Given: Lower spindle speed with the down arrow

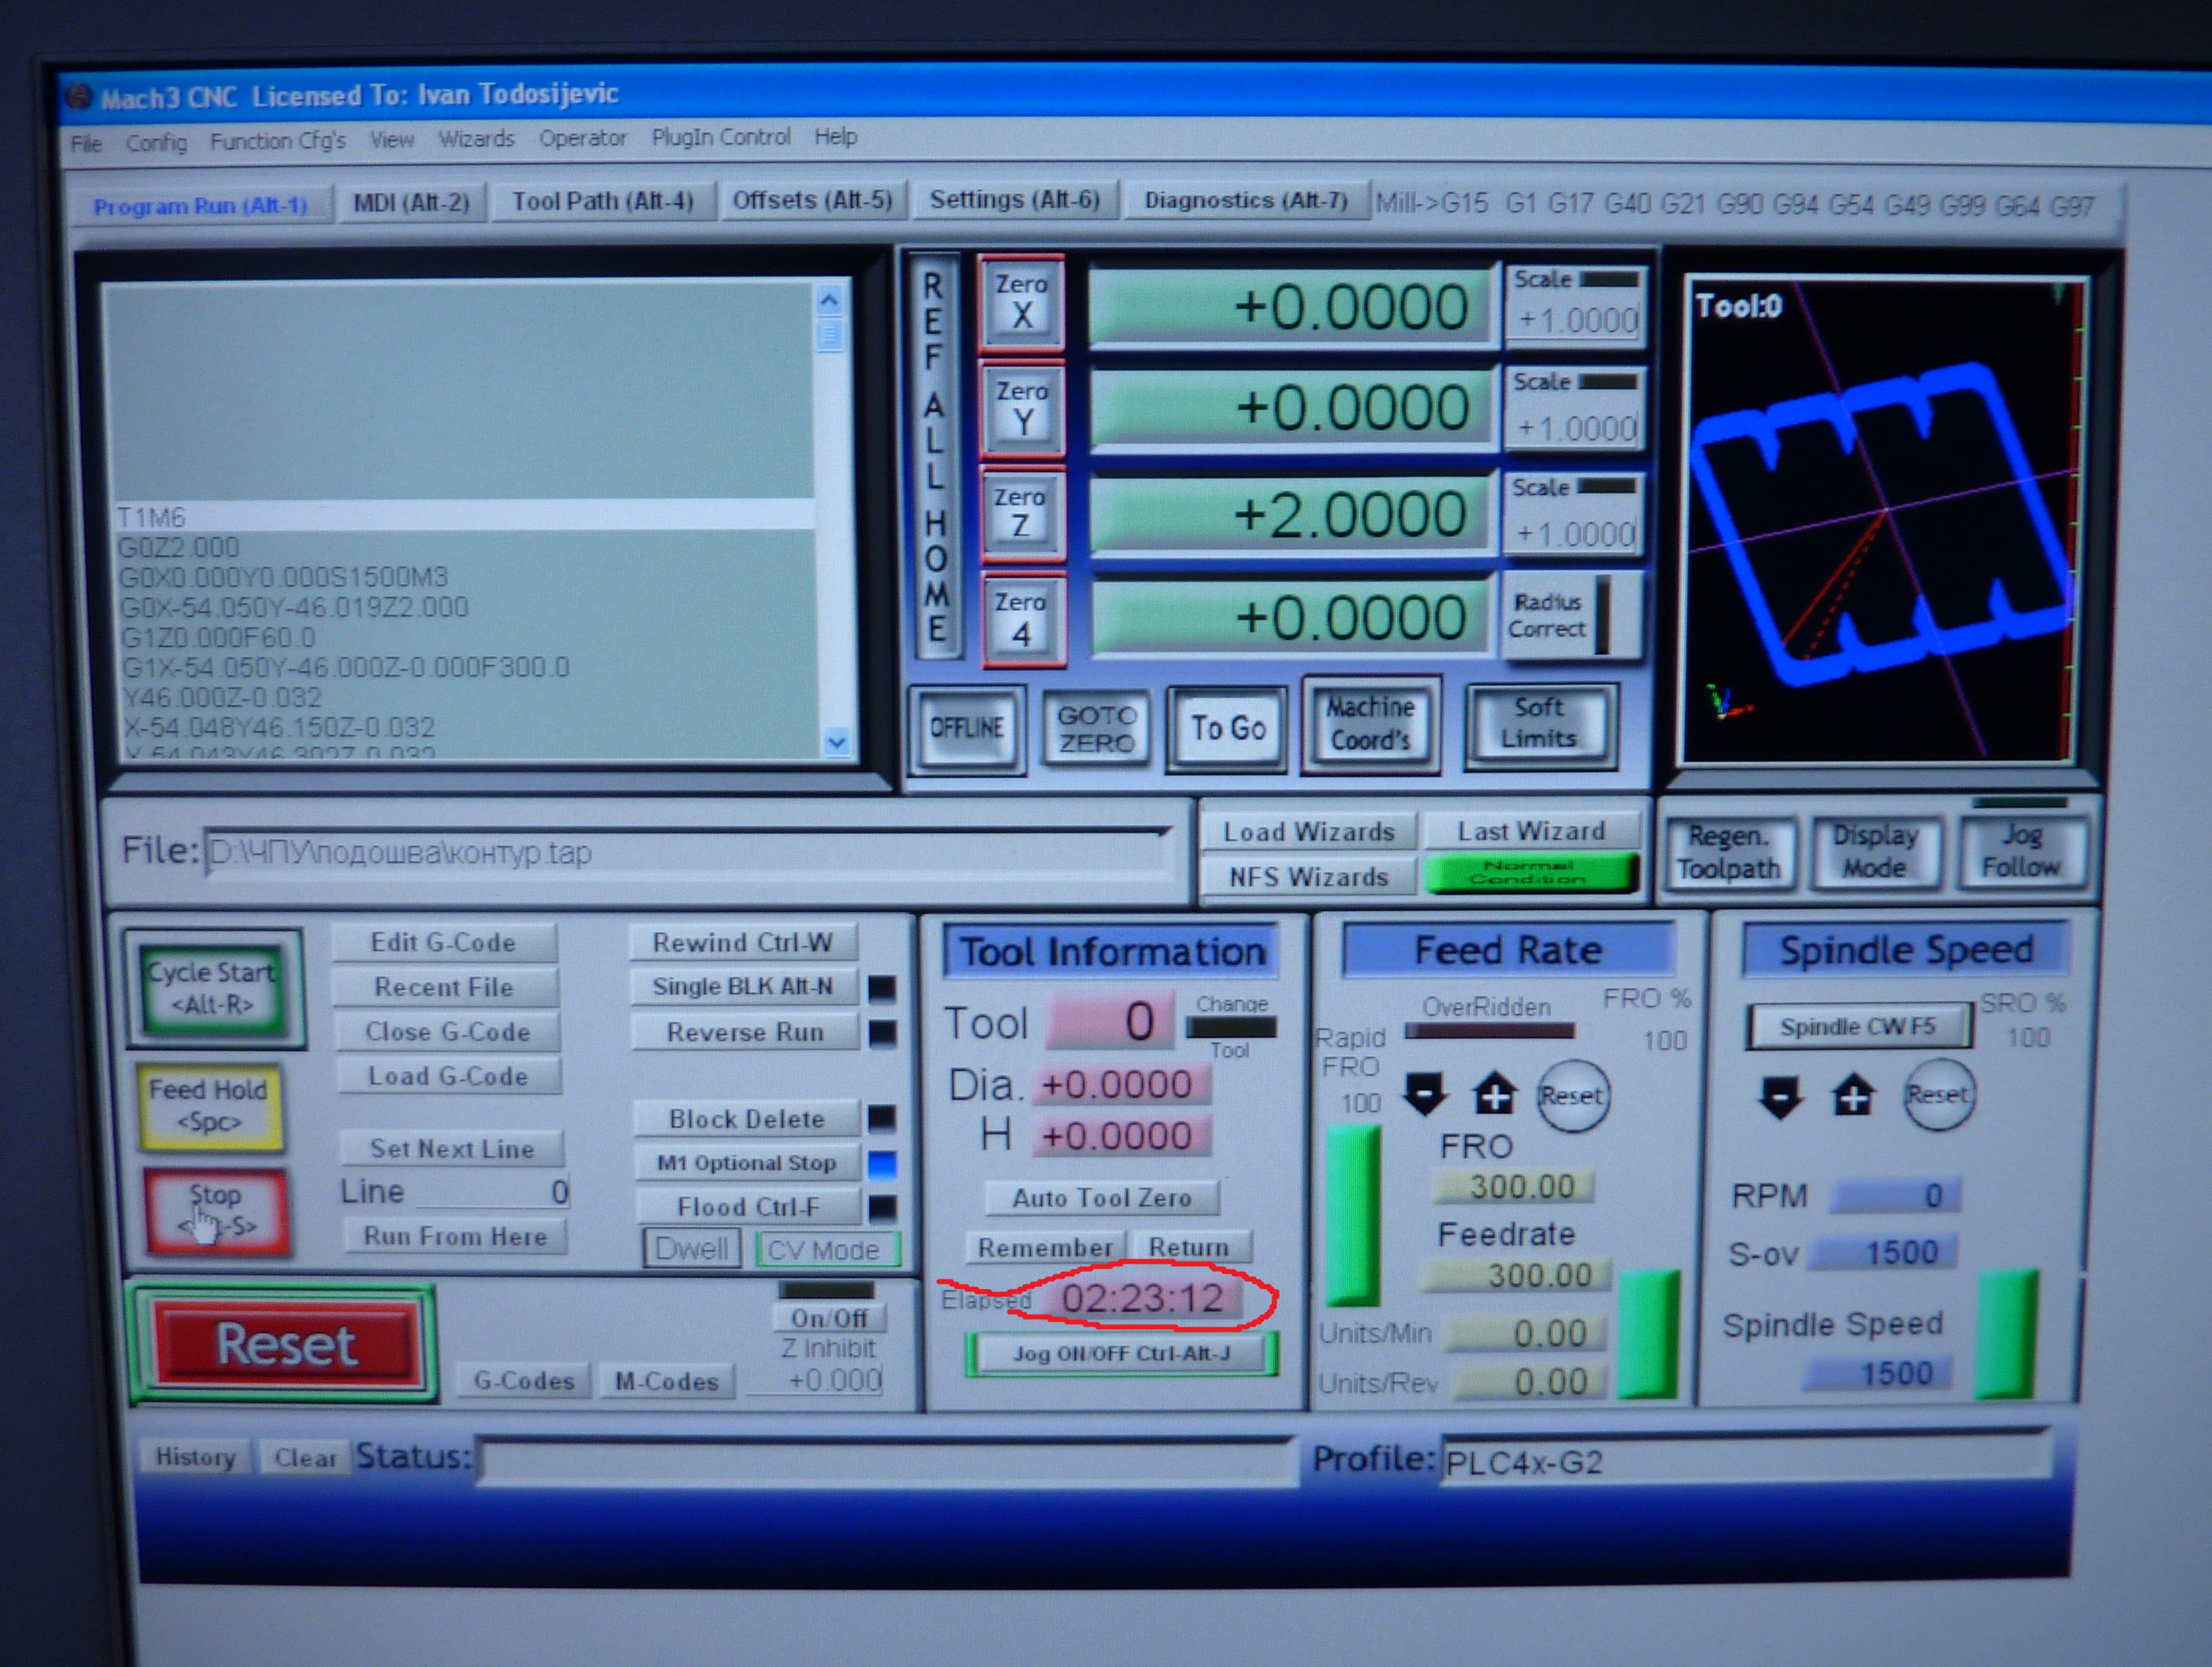Looking at the screenshot, I should (1780, 1097).
